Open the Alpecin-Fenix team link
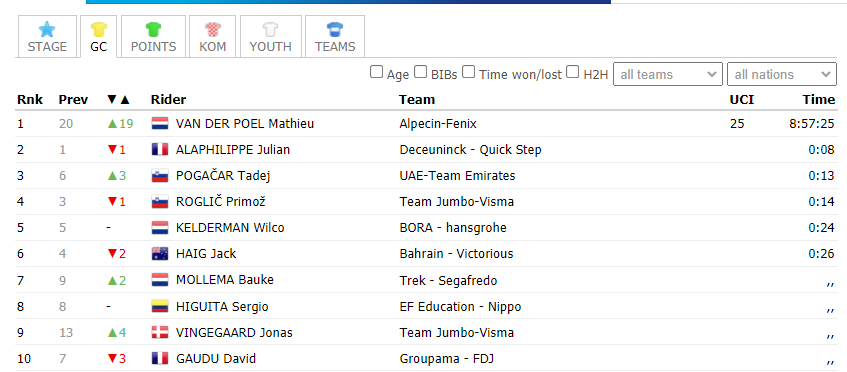The width and height of the screenshot is (847, 372). (x=438, y=124)
